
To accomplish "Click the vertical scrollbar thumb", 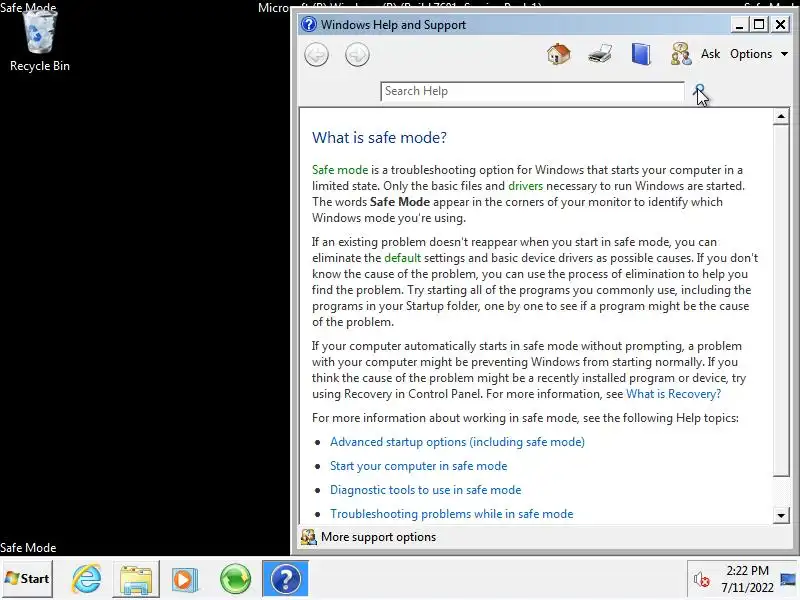I will tap(781, 301).
